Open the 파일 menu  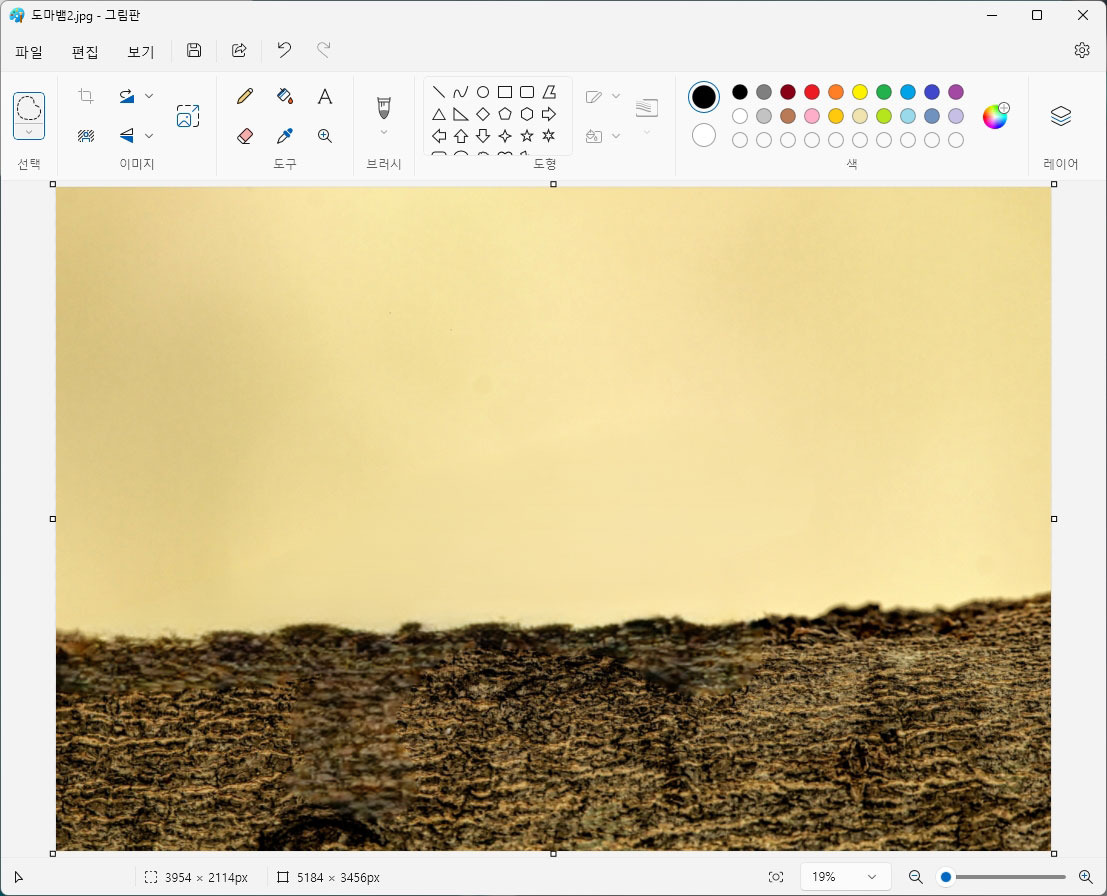[x=29, y=52]
